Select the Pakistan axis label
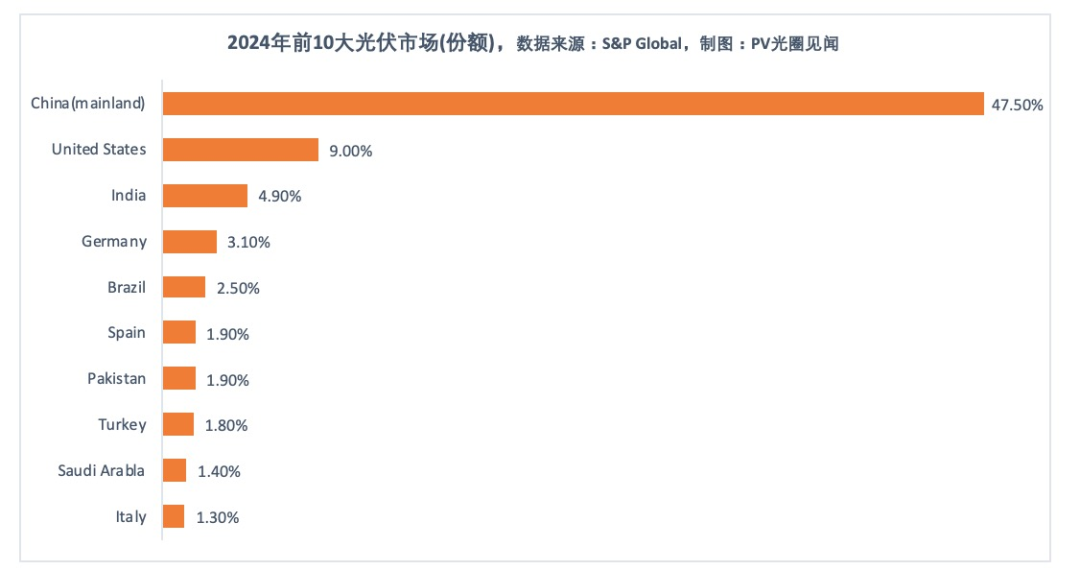 116,379
